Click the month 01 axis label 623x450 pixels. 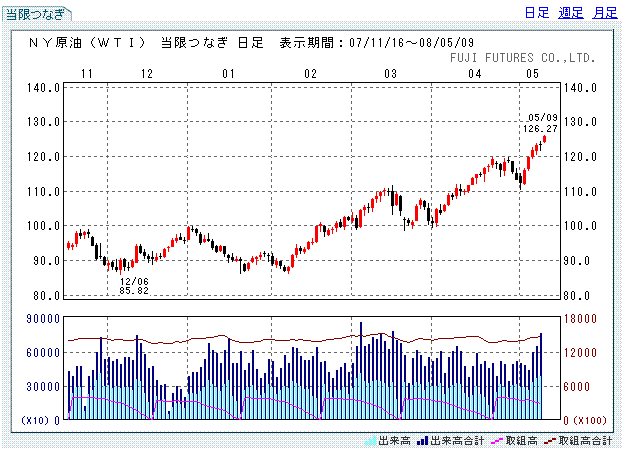pos(228,74)
